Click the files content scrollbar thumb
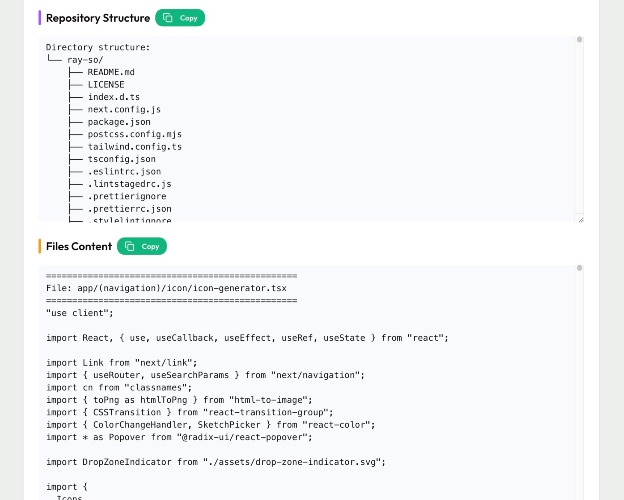The image size is (624, 500). pos(579,268)
